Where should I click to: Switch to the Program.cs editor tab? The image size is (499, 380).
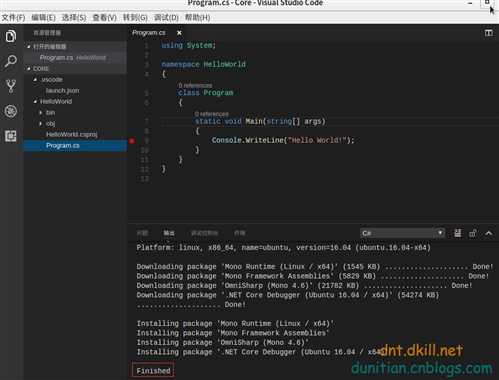pyautogui.click(x=149, y=33)
